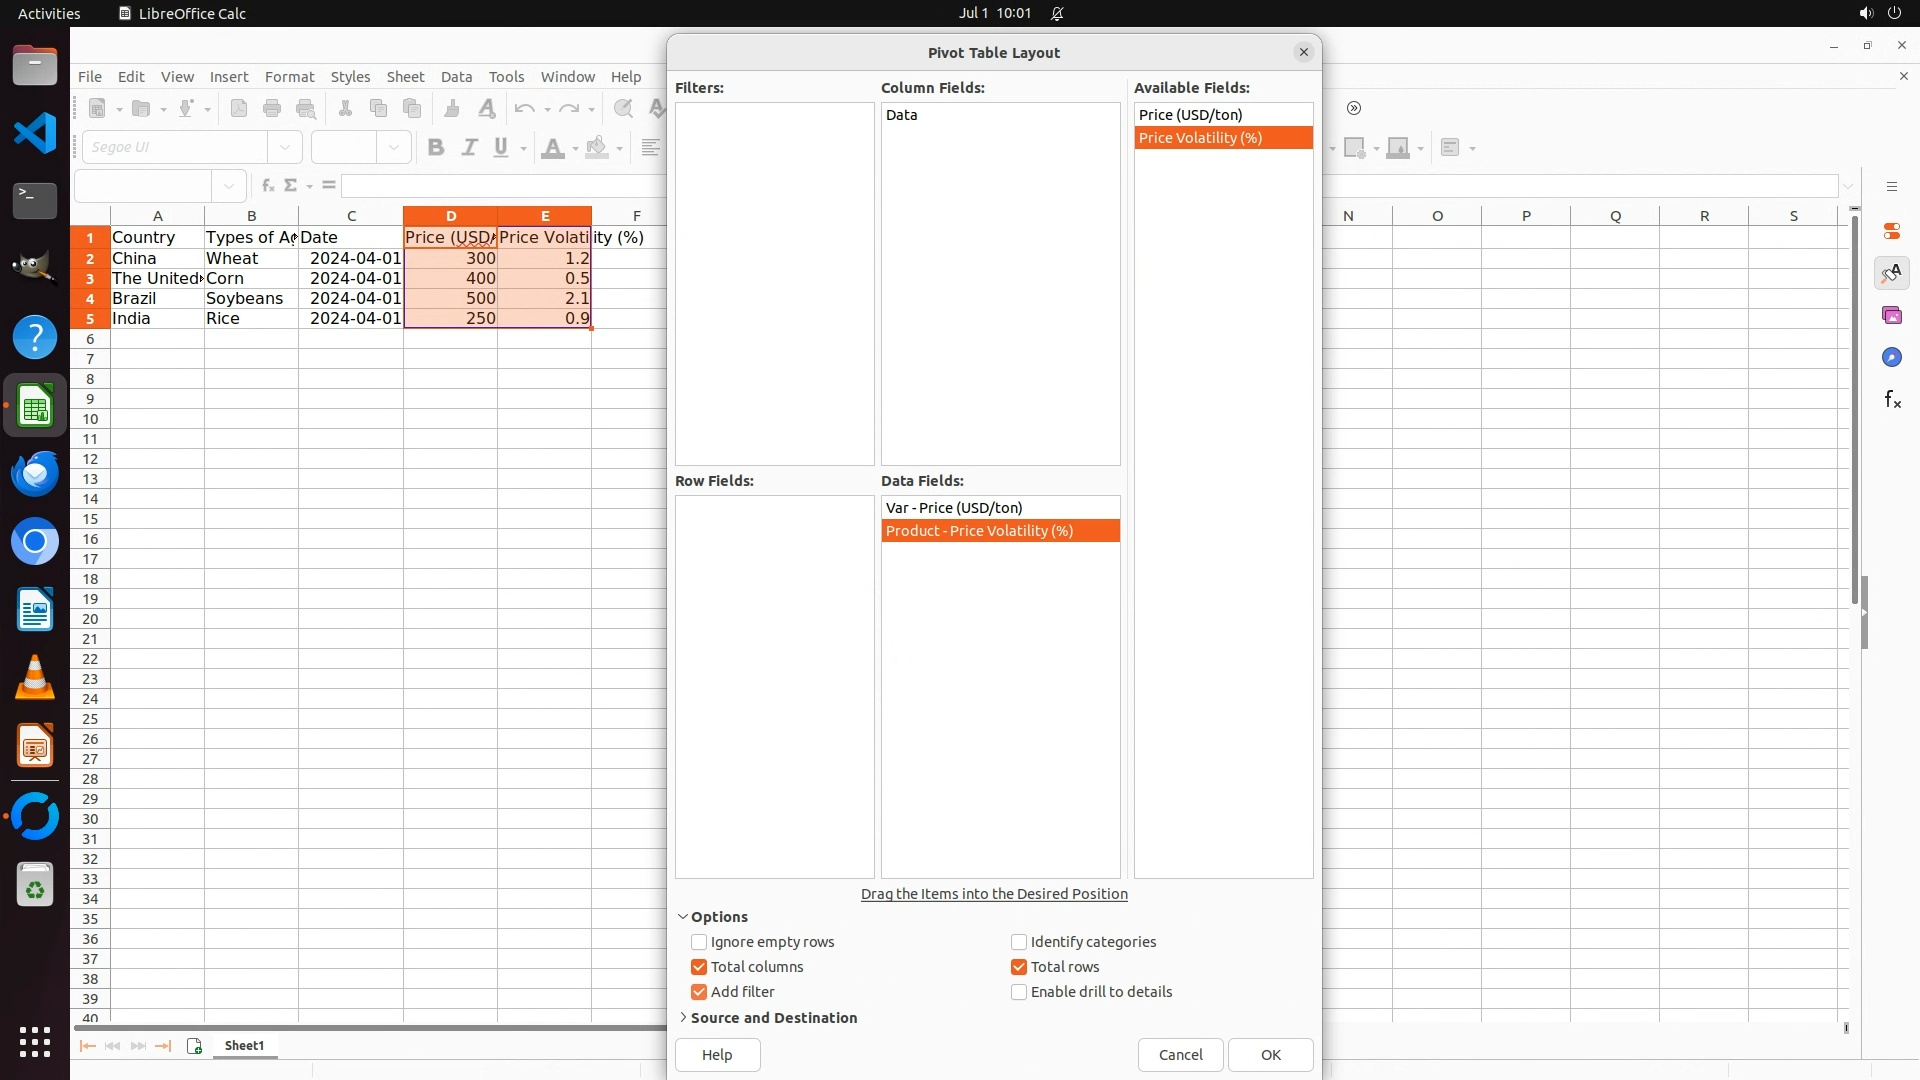Open the font name dropdown
Screen dimensions: 1920x1080
click(x=285, y=148)
